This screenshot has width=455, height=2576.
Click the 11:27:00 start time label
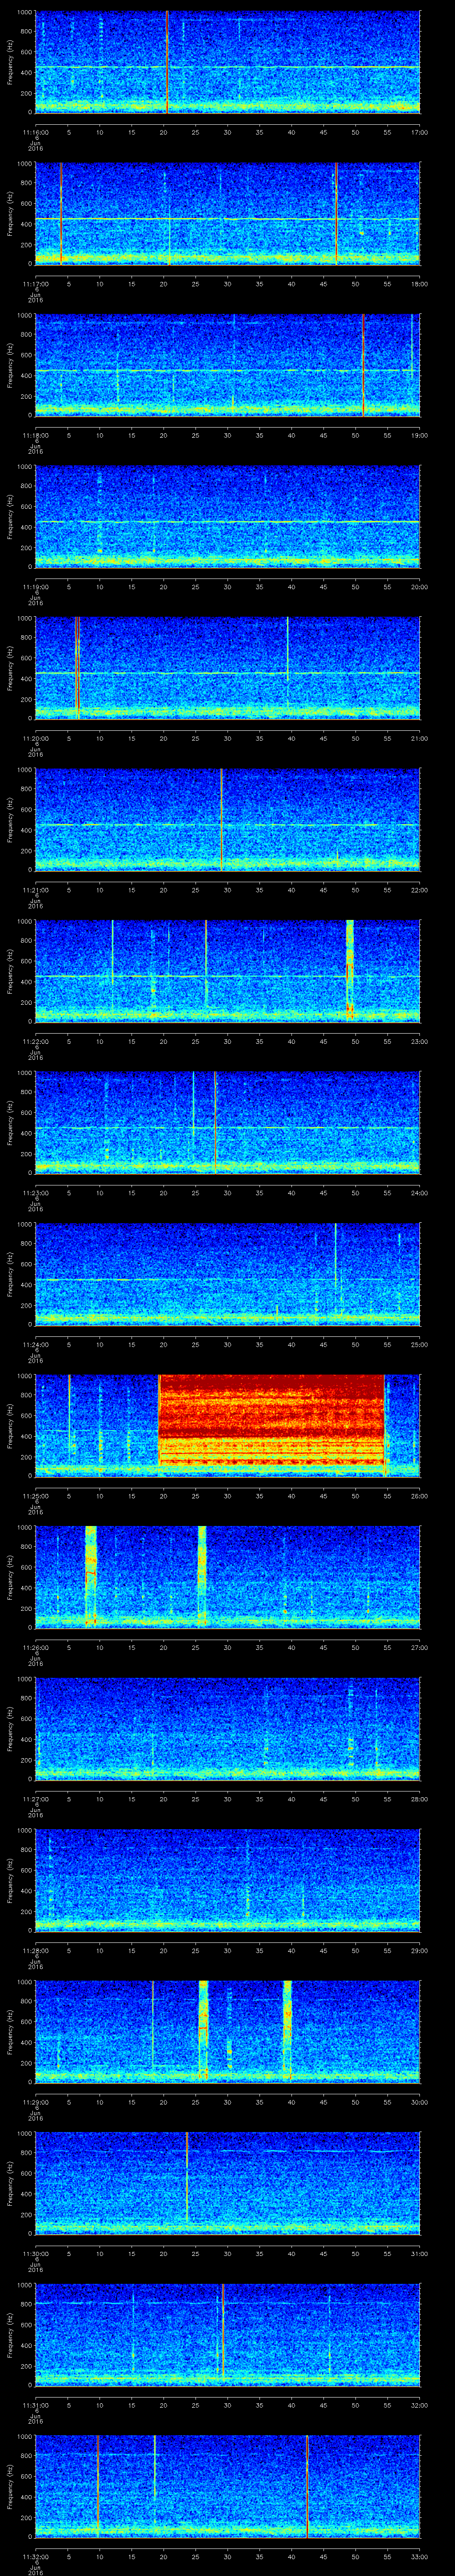35,1799
